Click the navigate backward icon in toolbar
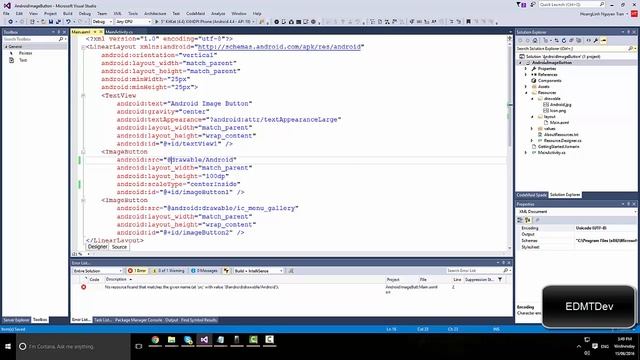The height and width of the screenshot is (360, 640). (10, 22)
